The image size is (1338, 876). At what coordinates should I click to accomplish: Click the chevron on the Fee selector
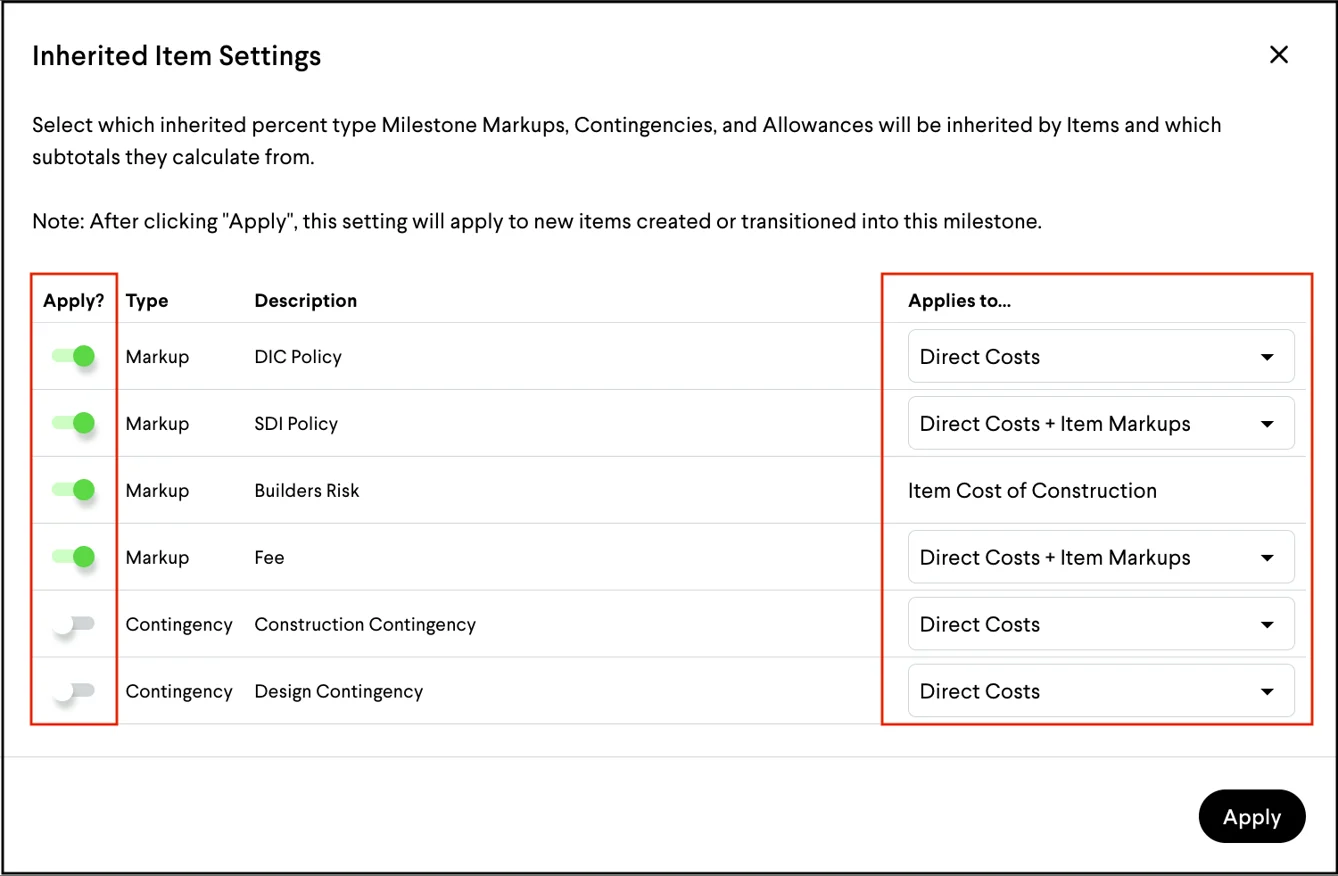(1267, 557)
